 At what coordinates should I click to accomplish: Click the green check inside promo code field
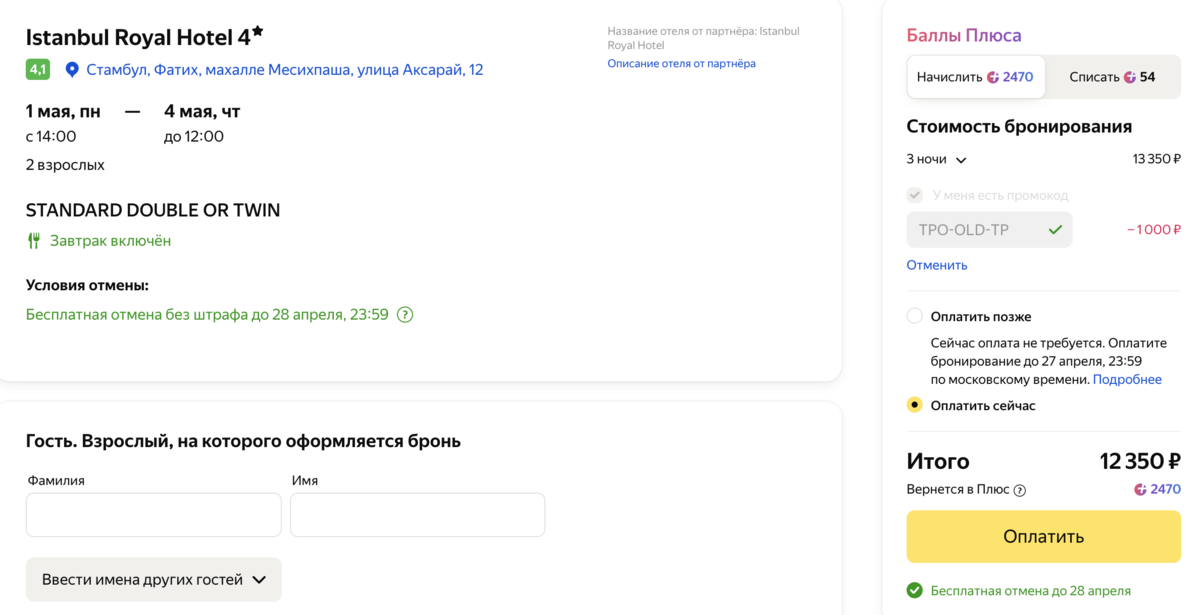coord(1055,230)
